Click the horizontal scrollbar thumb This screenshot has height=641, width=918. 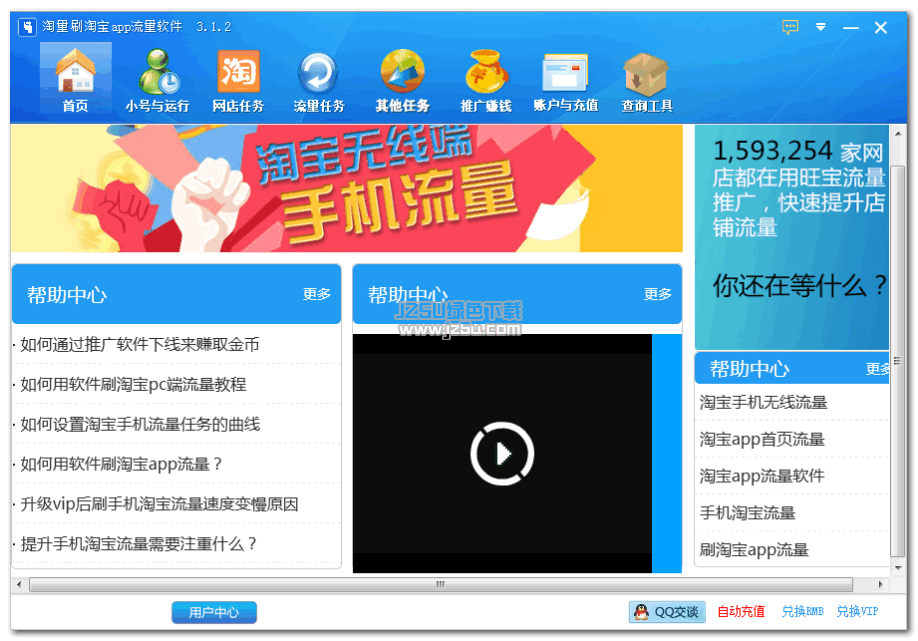coord(441,584)
